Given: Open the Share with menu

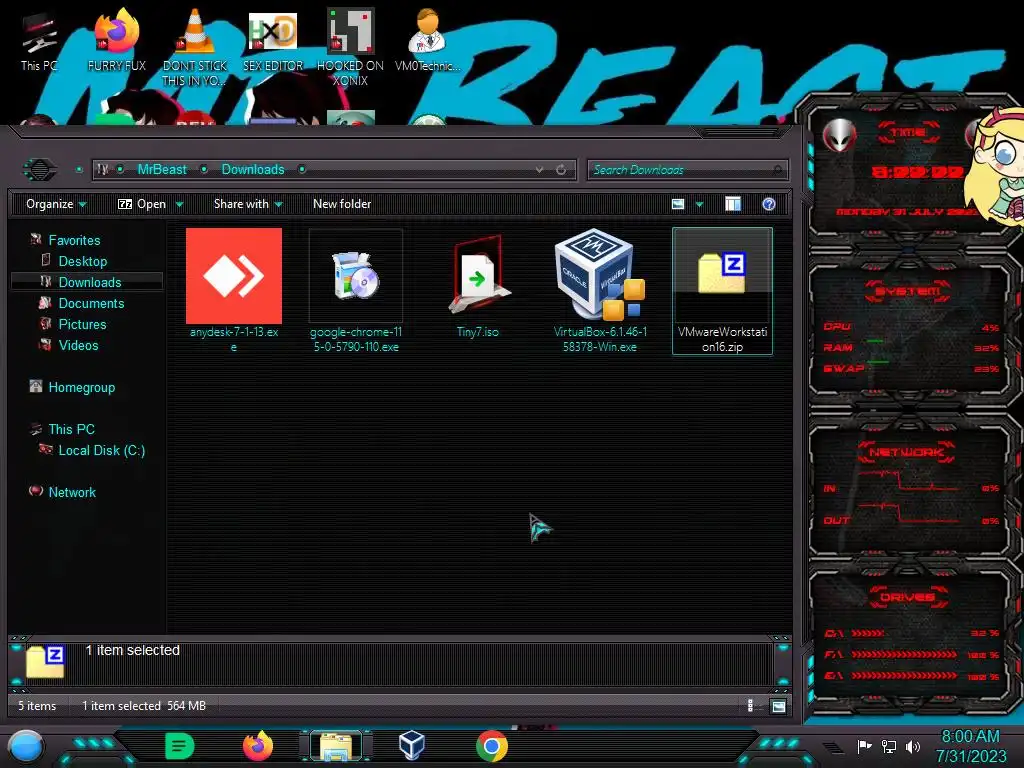Looking at the screenshot, I should coord(248,204).
